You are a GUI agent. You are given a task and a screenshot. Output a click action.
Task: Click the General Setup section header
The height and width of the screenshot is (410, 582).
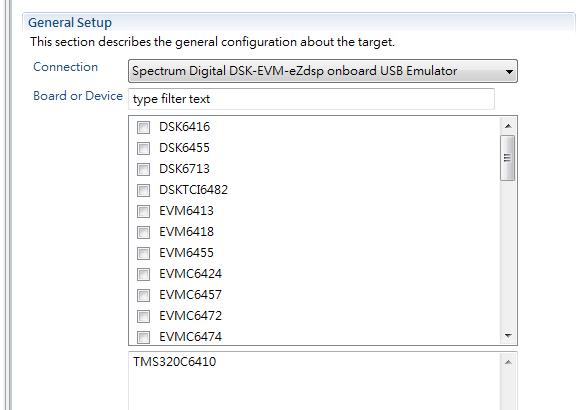click(70, 23)
